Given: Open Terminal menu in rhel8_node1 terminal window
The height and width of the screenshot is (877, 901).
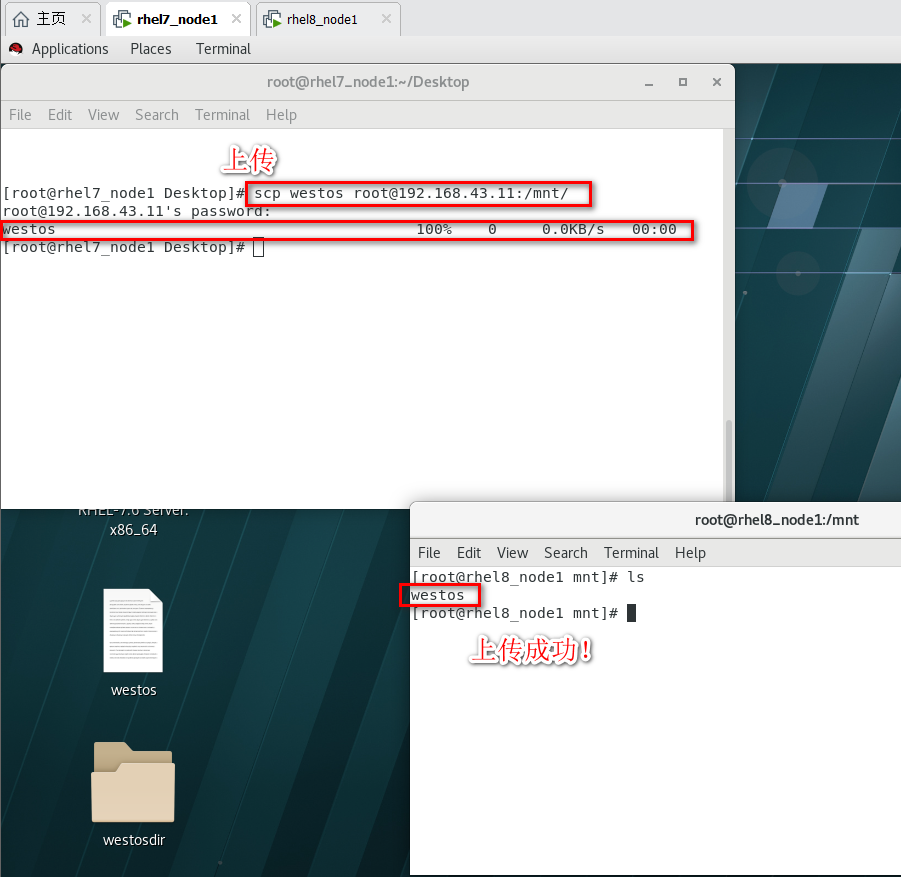Looking at the screenshot, I should click(x=632, y=553).
